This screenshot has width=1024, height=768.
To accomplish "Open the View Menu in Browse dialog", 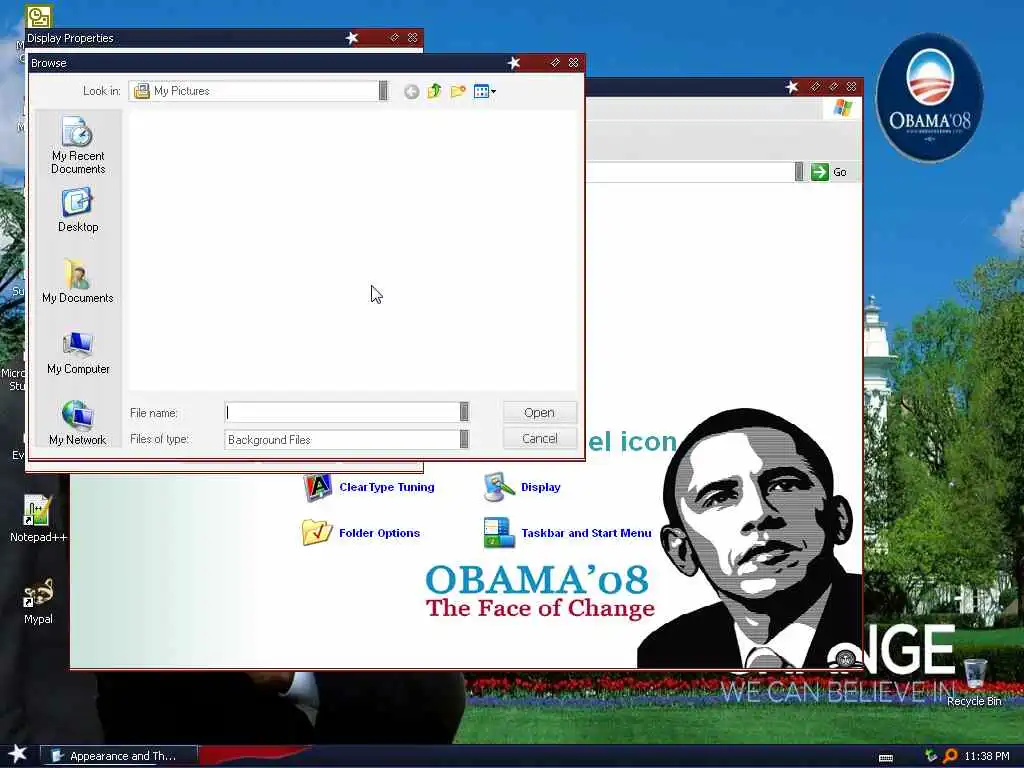I will point(485,91).
